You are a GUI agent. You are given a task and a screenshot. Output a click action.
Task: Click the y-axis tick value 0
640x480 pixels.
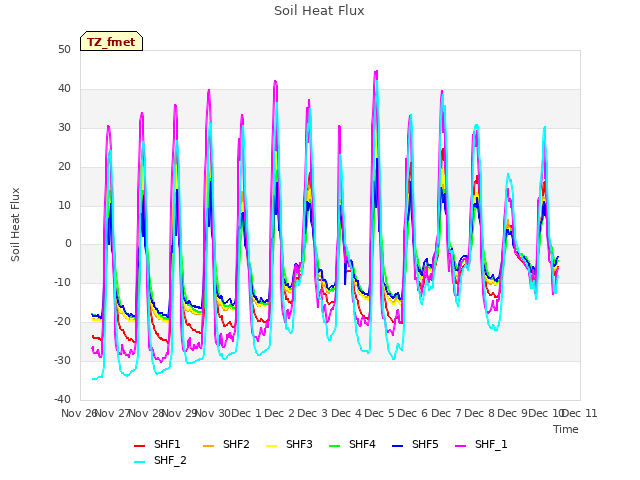pyautogui.click(x=68, y=244)
